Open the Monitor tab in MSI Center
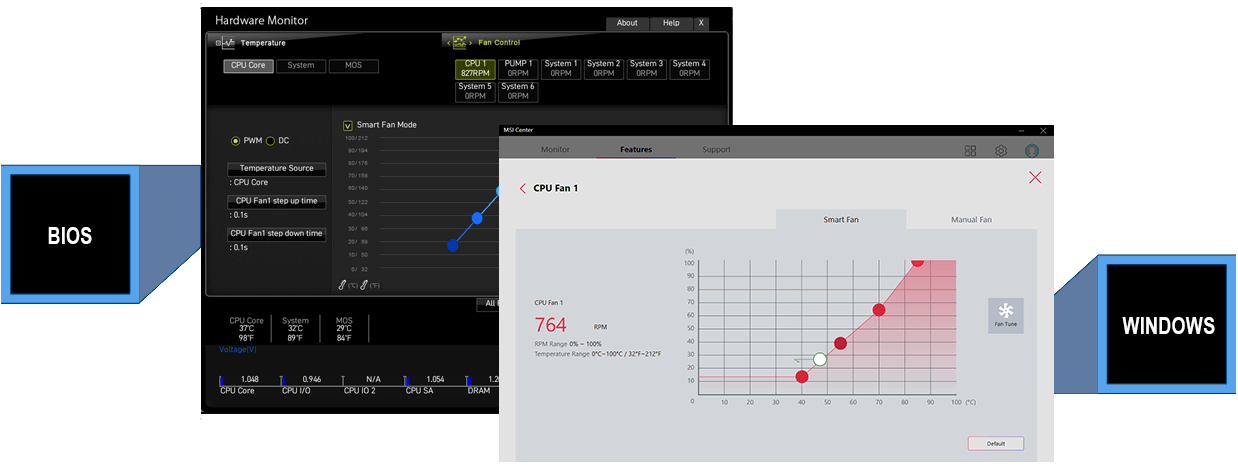The width and height of the screenshot is (1238, 476). (x=555, y=150)
